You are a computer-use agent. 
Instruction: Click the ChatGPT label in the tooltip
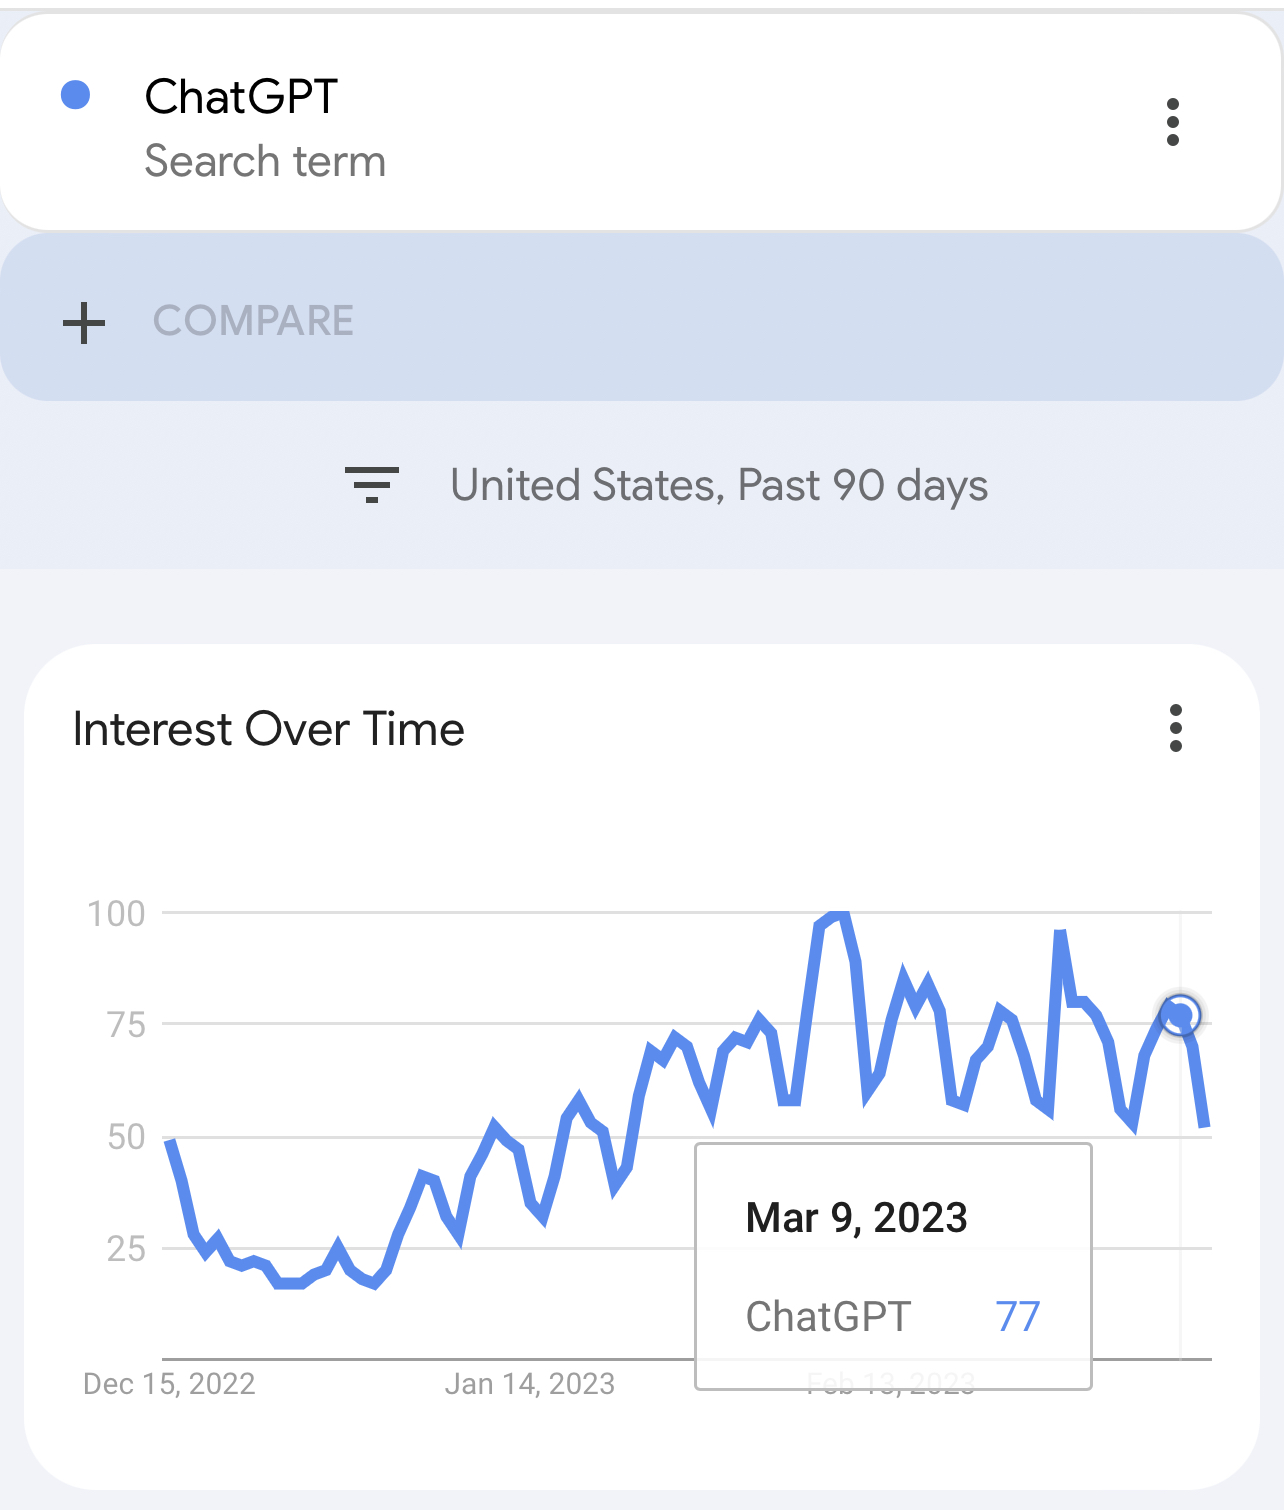click(x=828, y=1317)
